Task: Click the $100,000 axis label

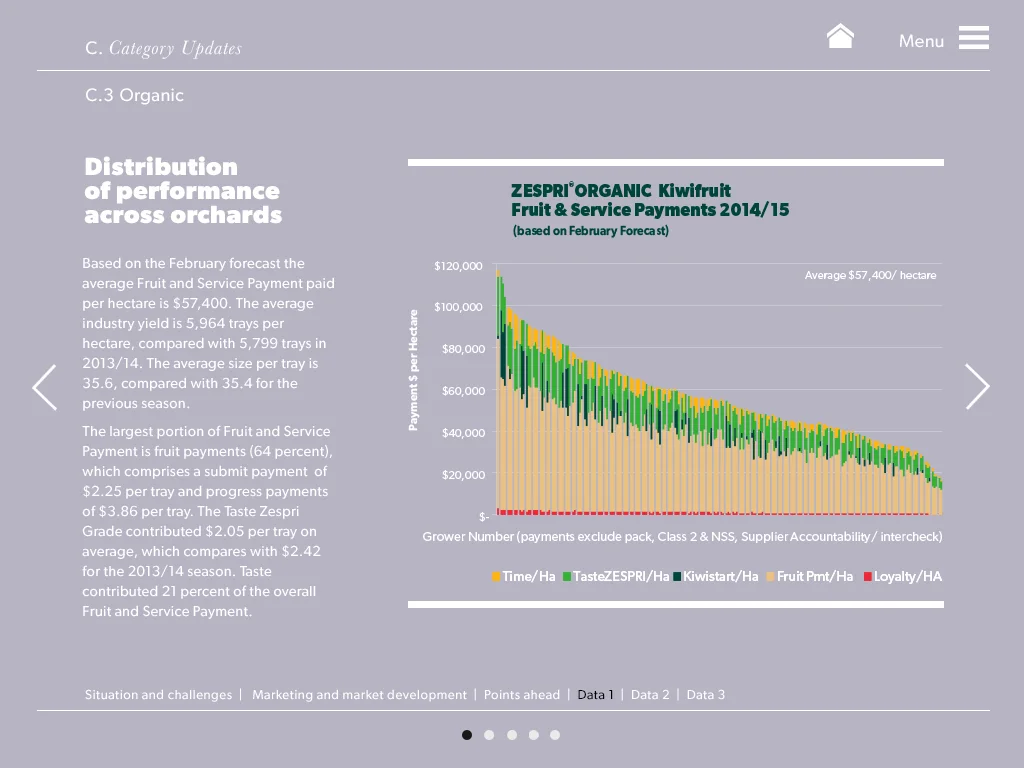Action: (x=458, y=307)
